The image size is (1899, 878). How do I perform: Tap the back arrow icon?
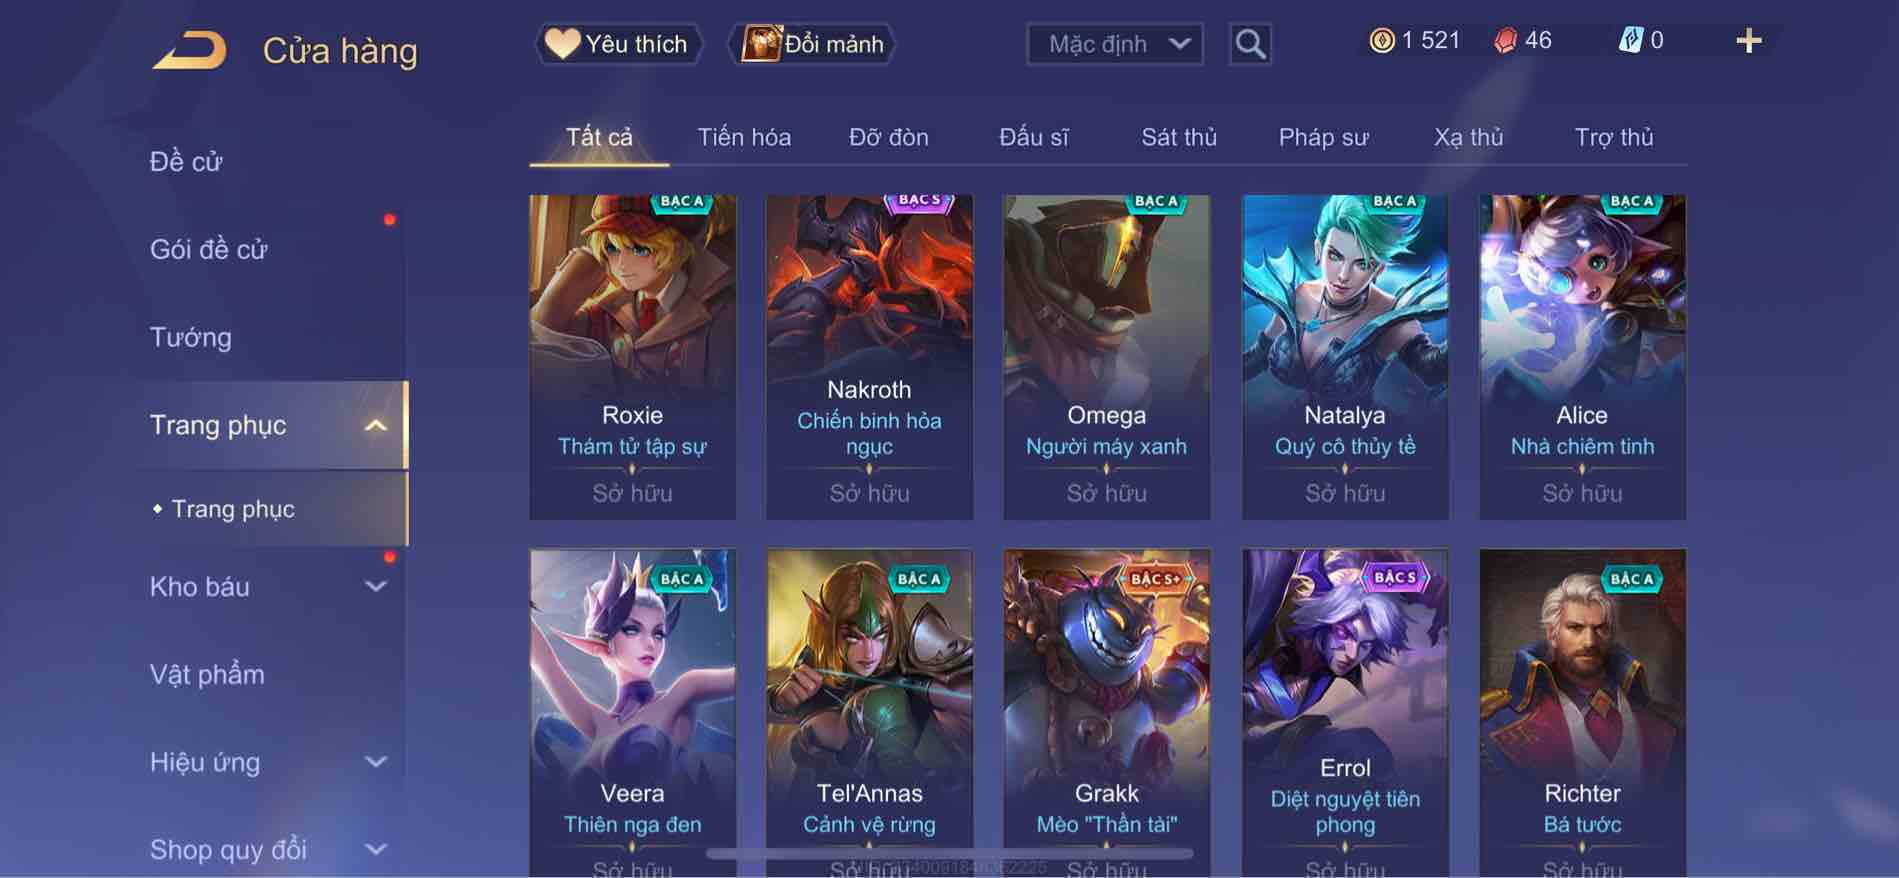point(189,50)
